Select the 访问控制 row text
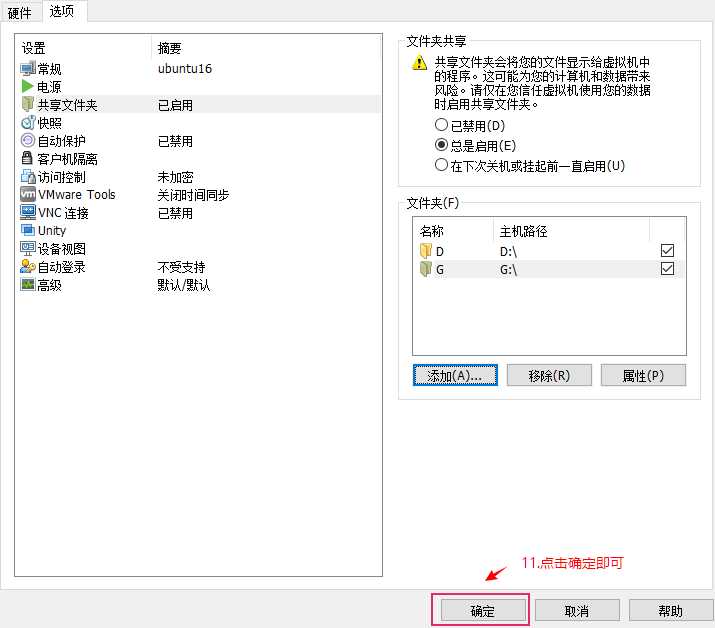 61,177
